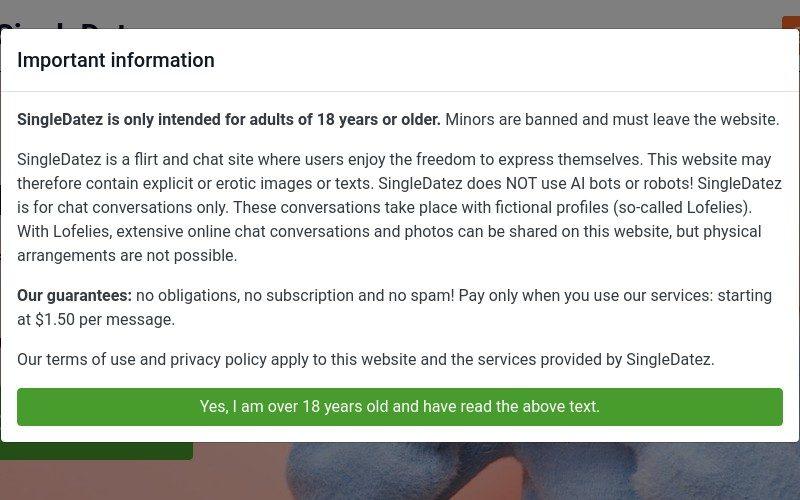Click the '(so-called Lofelies)' phrase
Image resolution: width=800 pixels, height=500 pixels.
click(x=683, y=207)
